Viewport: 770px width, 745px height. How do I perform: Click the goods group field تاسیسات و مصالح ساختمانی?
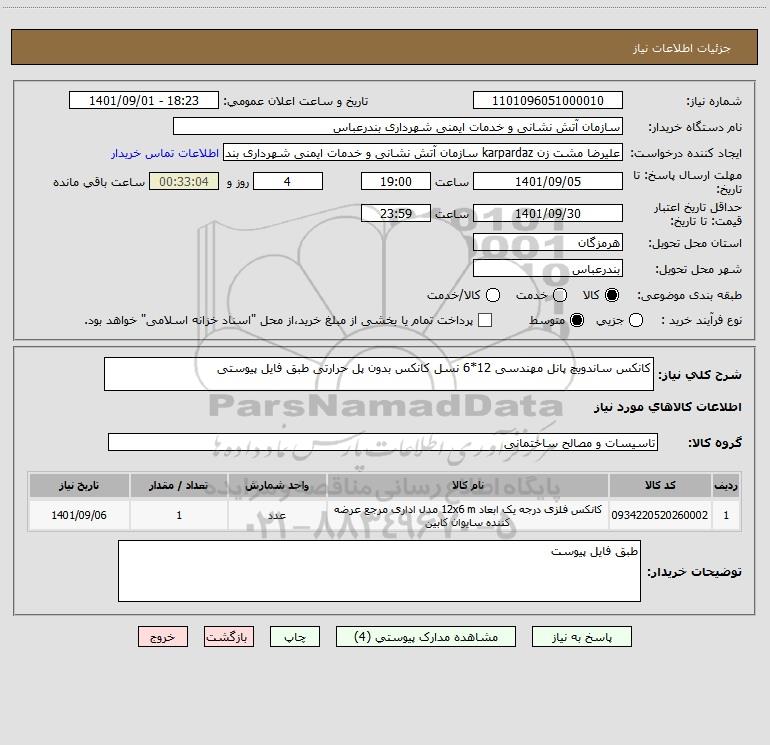[x=383, y=442]
